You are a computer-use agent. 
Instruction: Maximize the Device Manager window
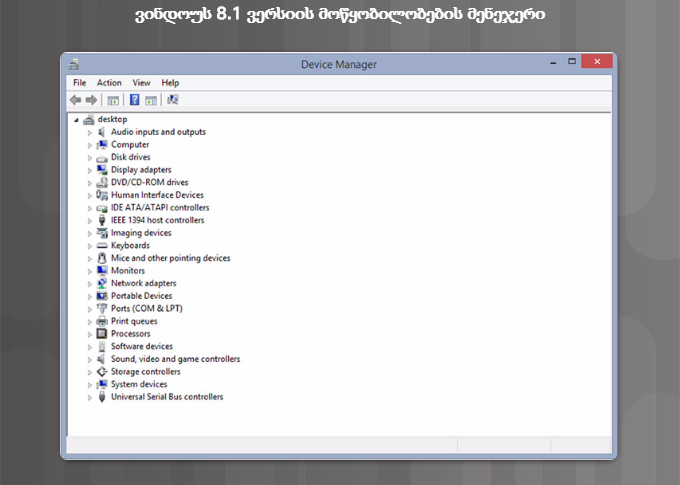[572, 62]
